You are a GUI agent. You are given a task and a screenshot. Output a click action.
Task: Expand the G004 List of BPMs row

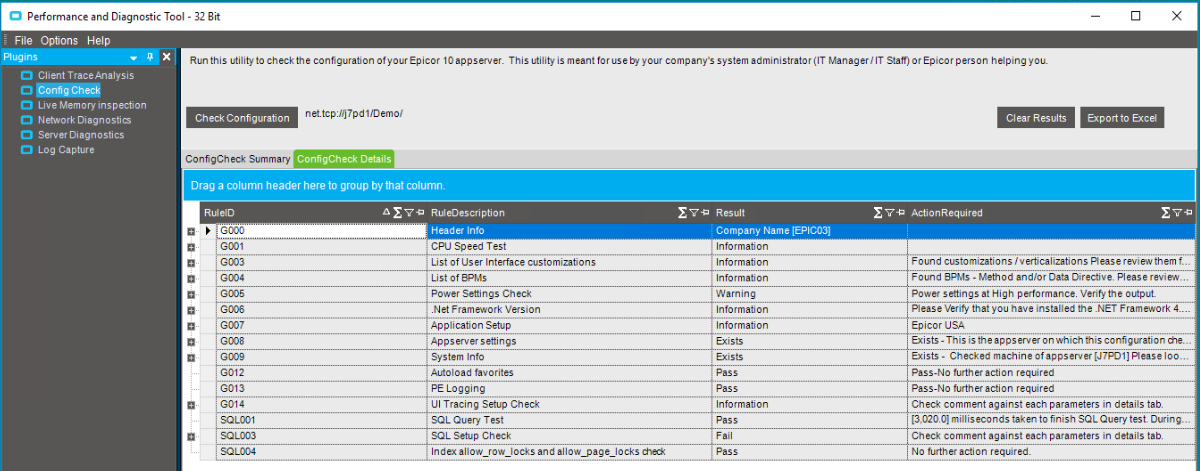(x=190, y=278)
